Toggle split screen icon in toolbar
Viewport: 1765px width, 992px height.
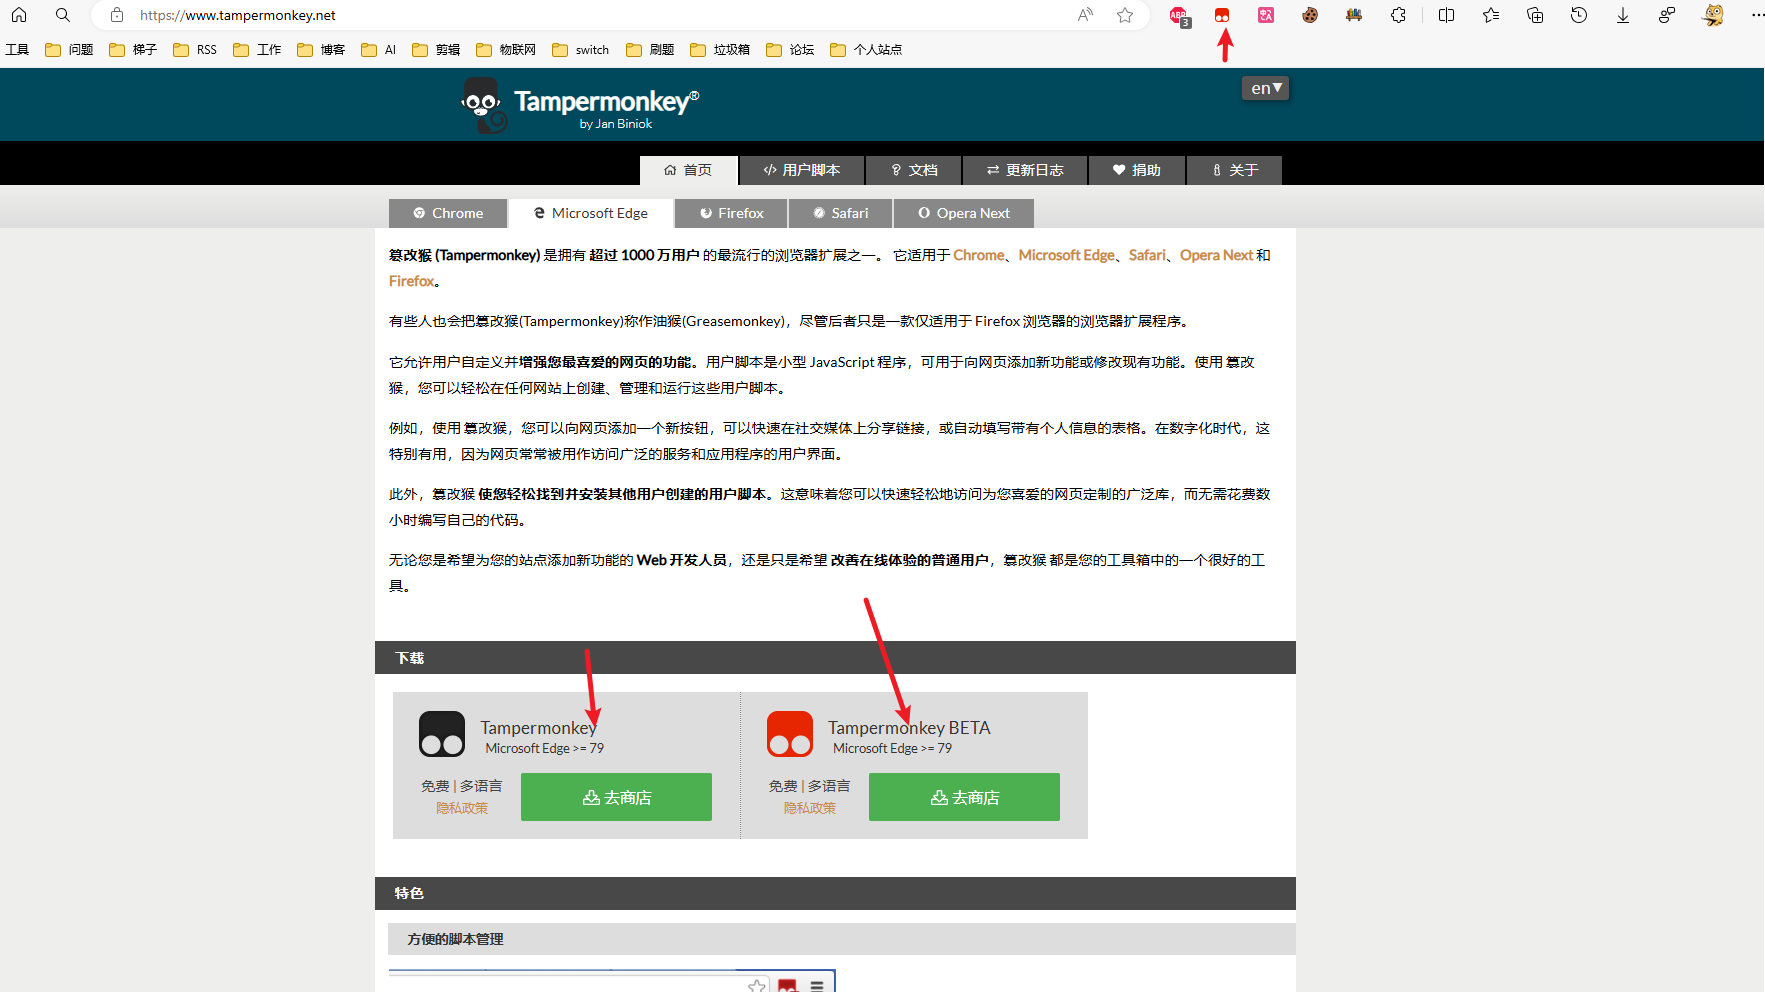(x=1446, y=15)
